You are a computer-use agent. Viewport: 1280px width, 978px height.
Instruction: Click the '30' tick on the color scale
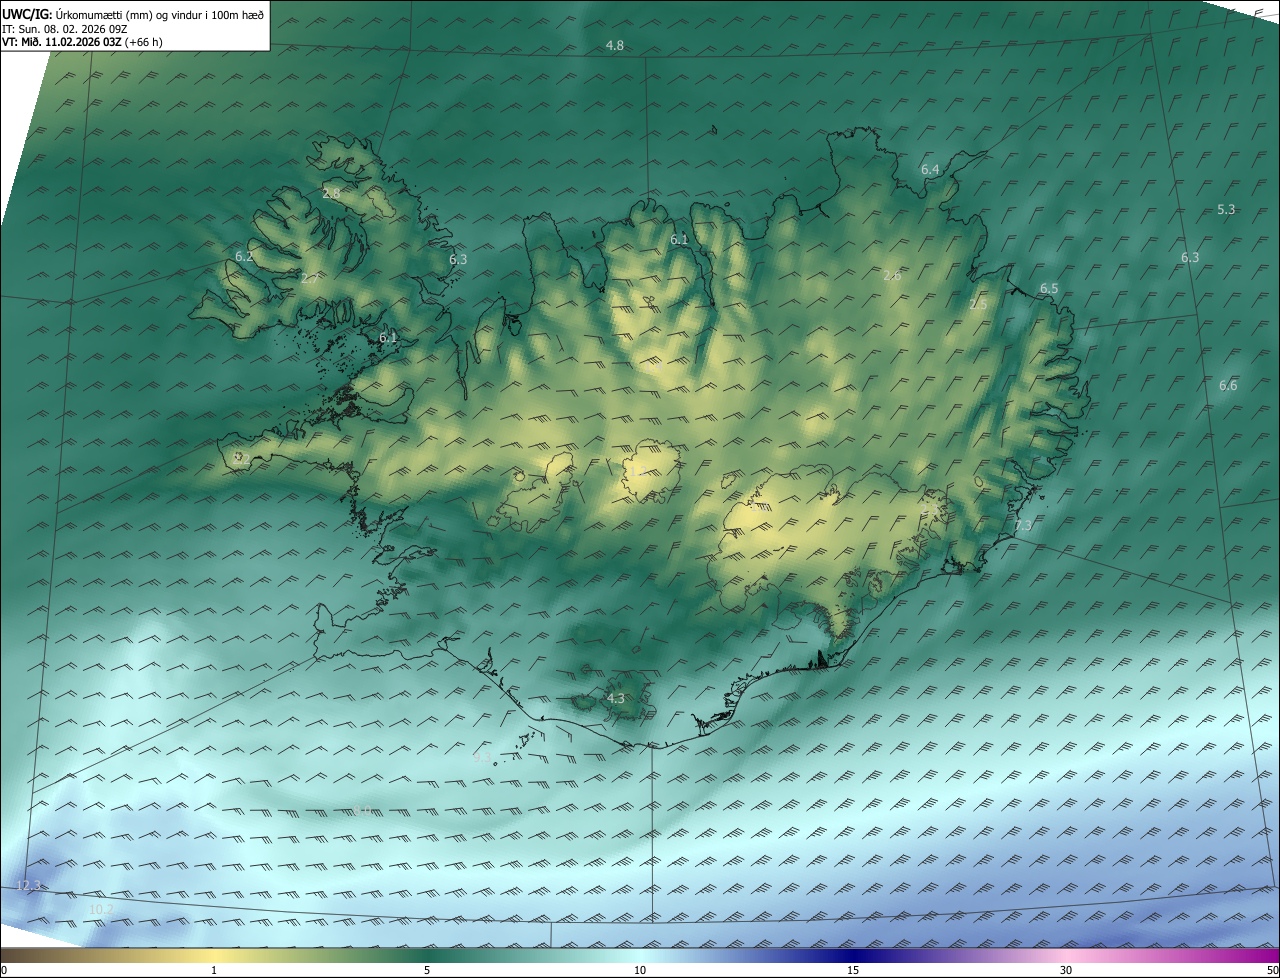click(x=1066, y=970)
